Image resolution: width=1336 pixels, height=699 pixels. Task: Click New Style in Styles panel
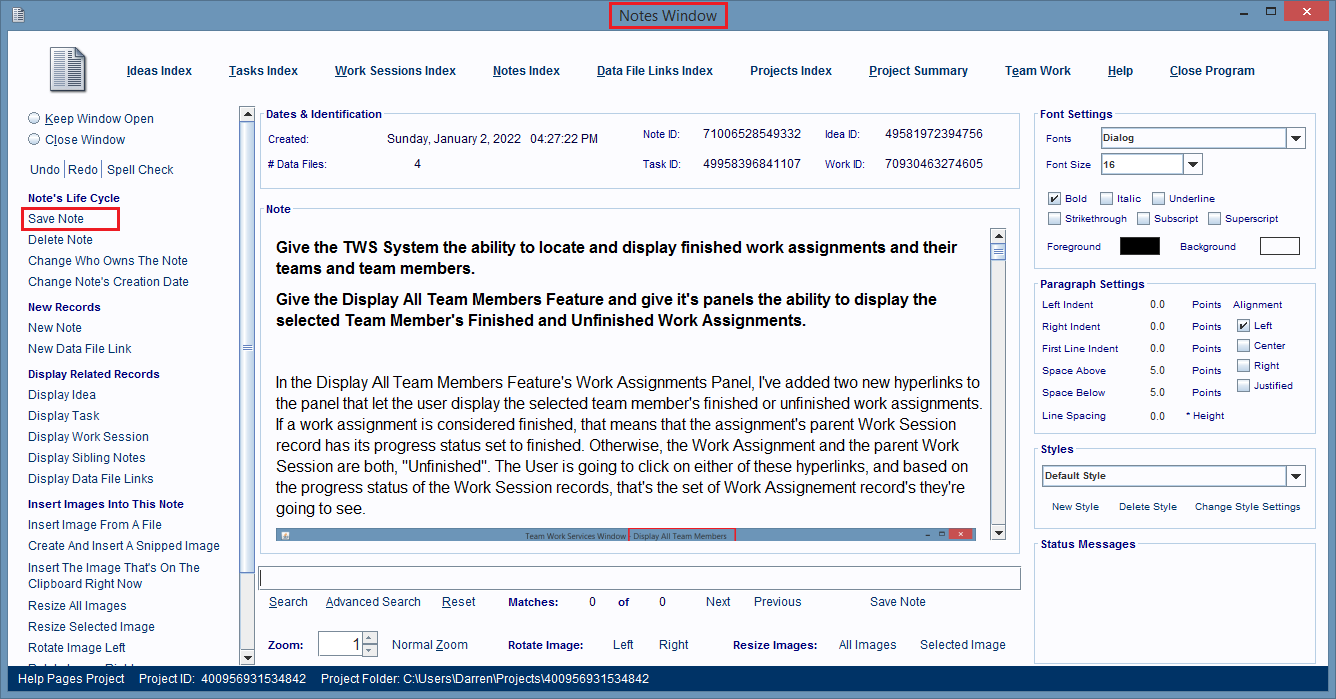(1075, 507)
